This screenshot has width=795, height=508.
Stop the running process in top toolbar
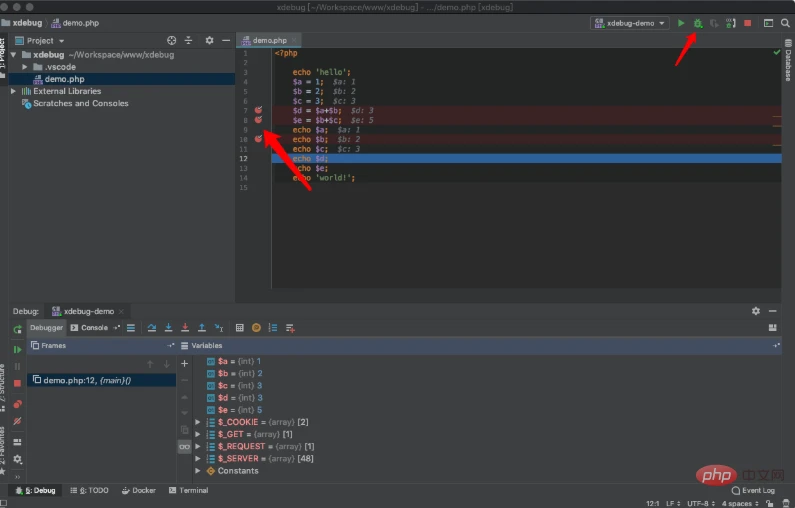(x=747, y=23)
